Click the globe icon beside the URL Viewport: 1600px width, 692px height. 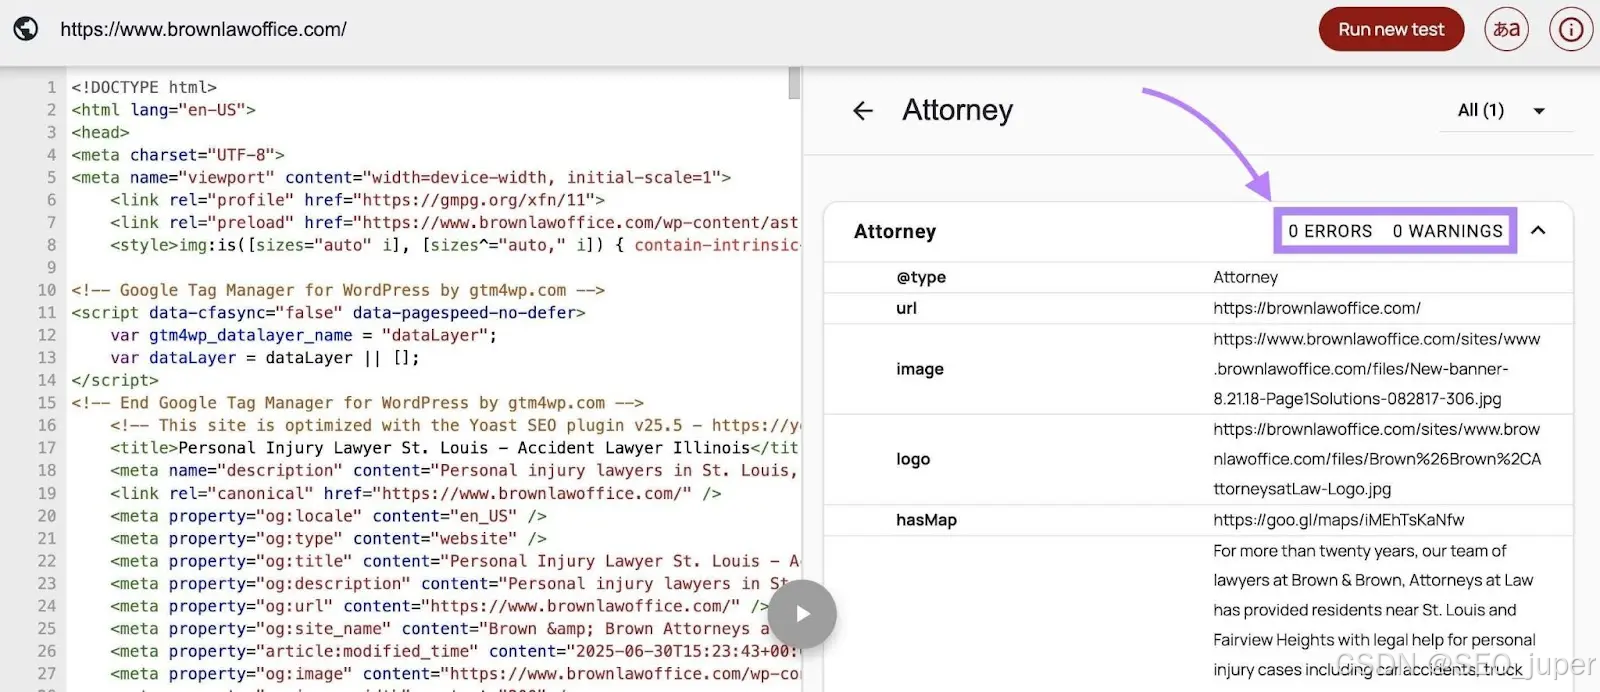(26, 29)
